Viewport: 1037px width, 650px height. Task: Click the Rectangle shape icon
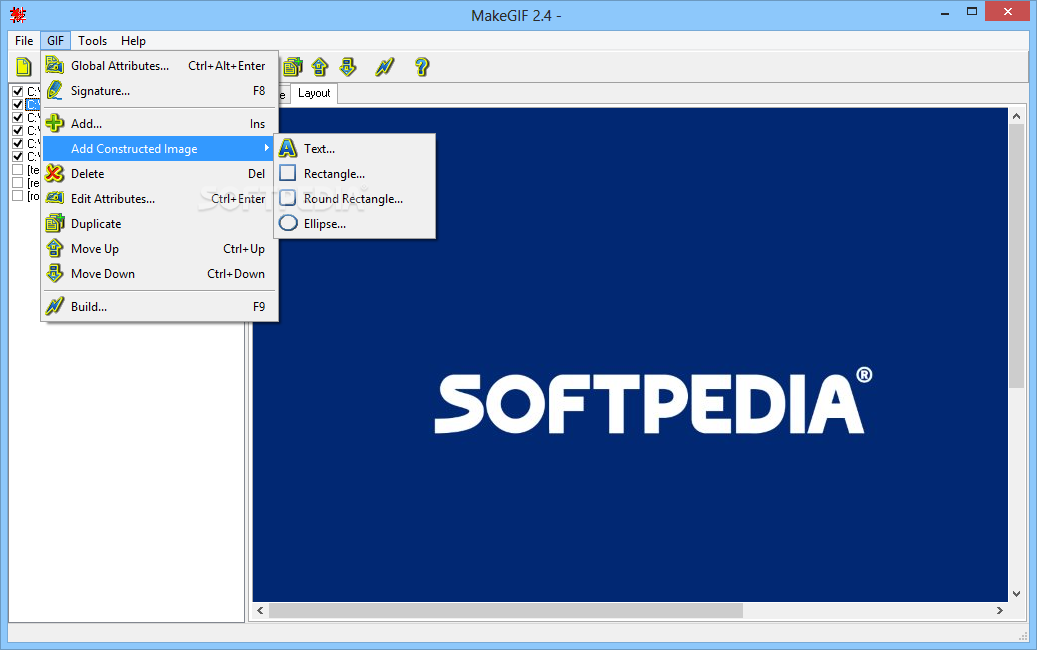point(288,173)
